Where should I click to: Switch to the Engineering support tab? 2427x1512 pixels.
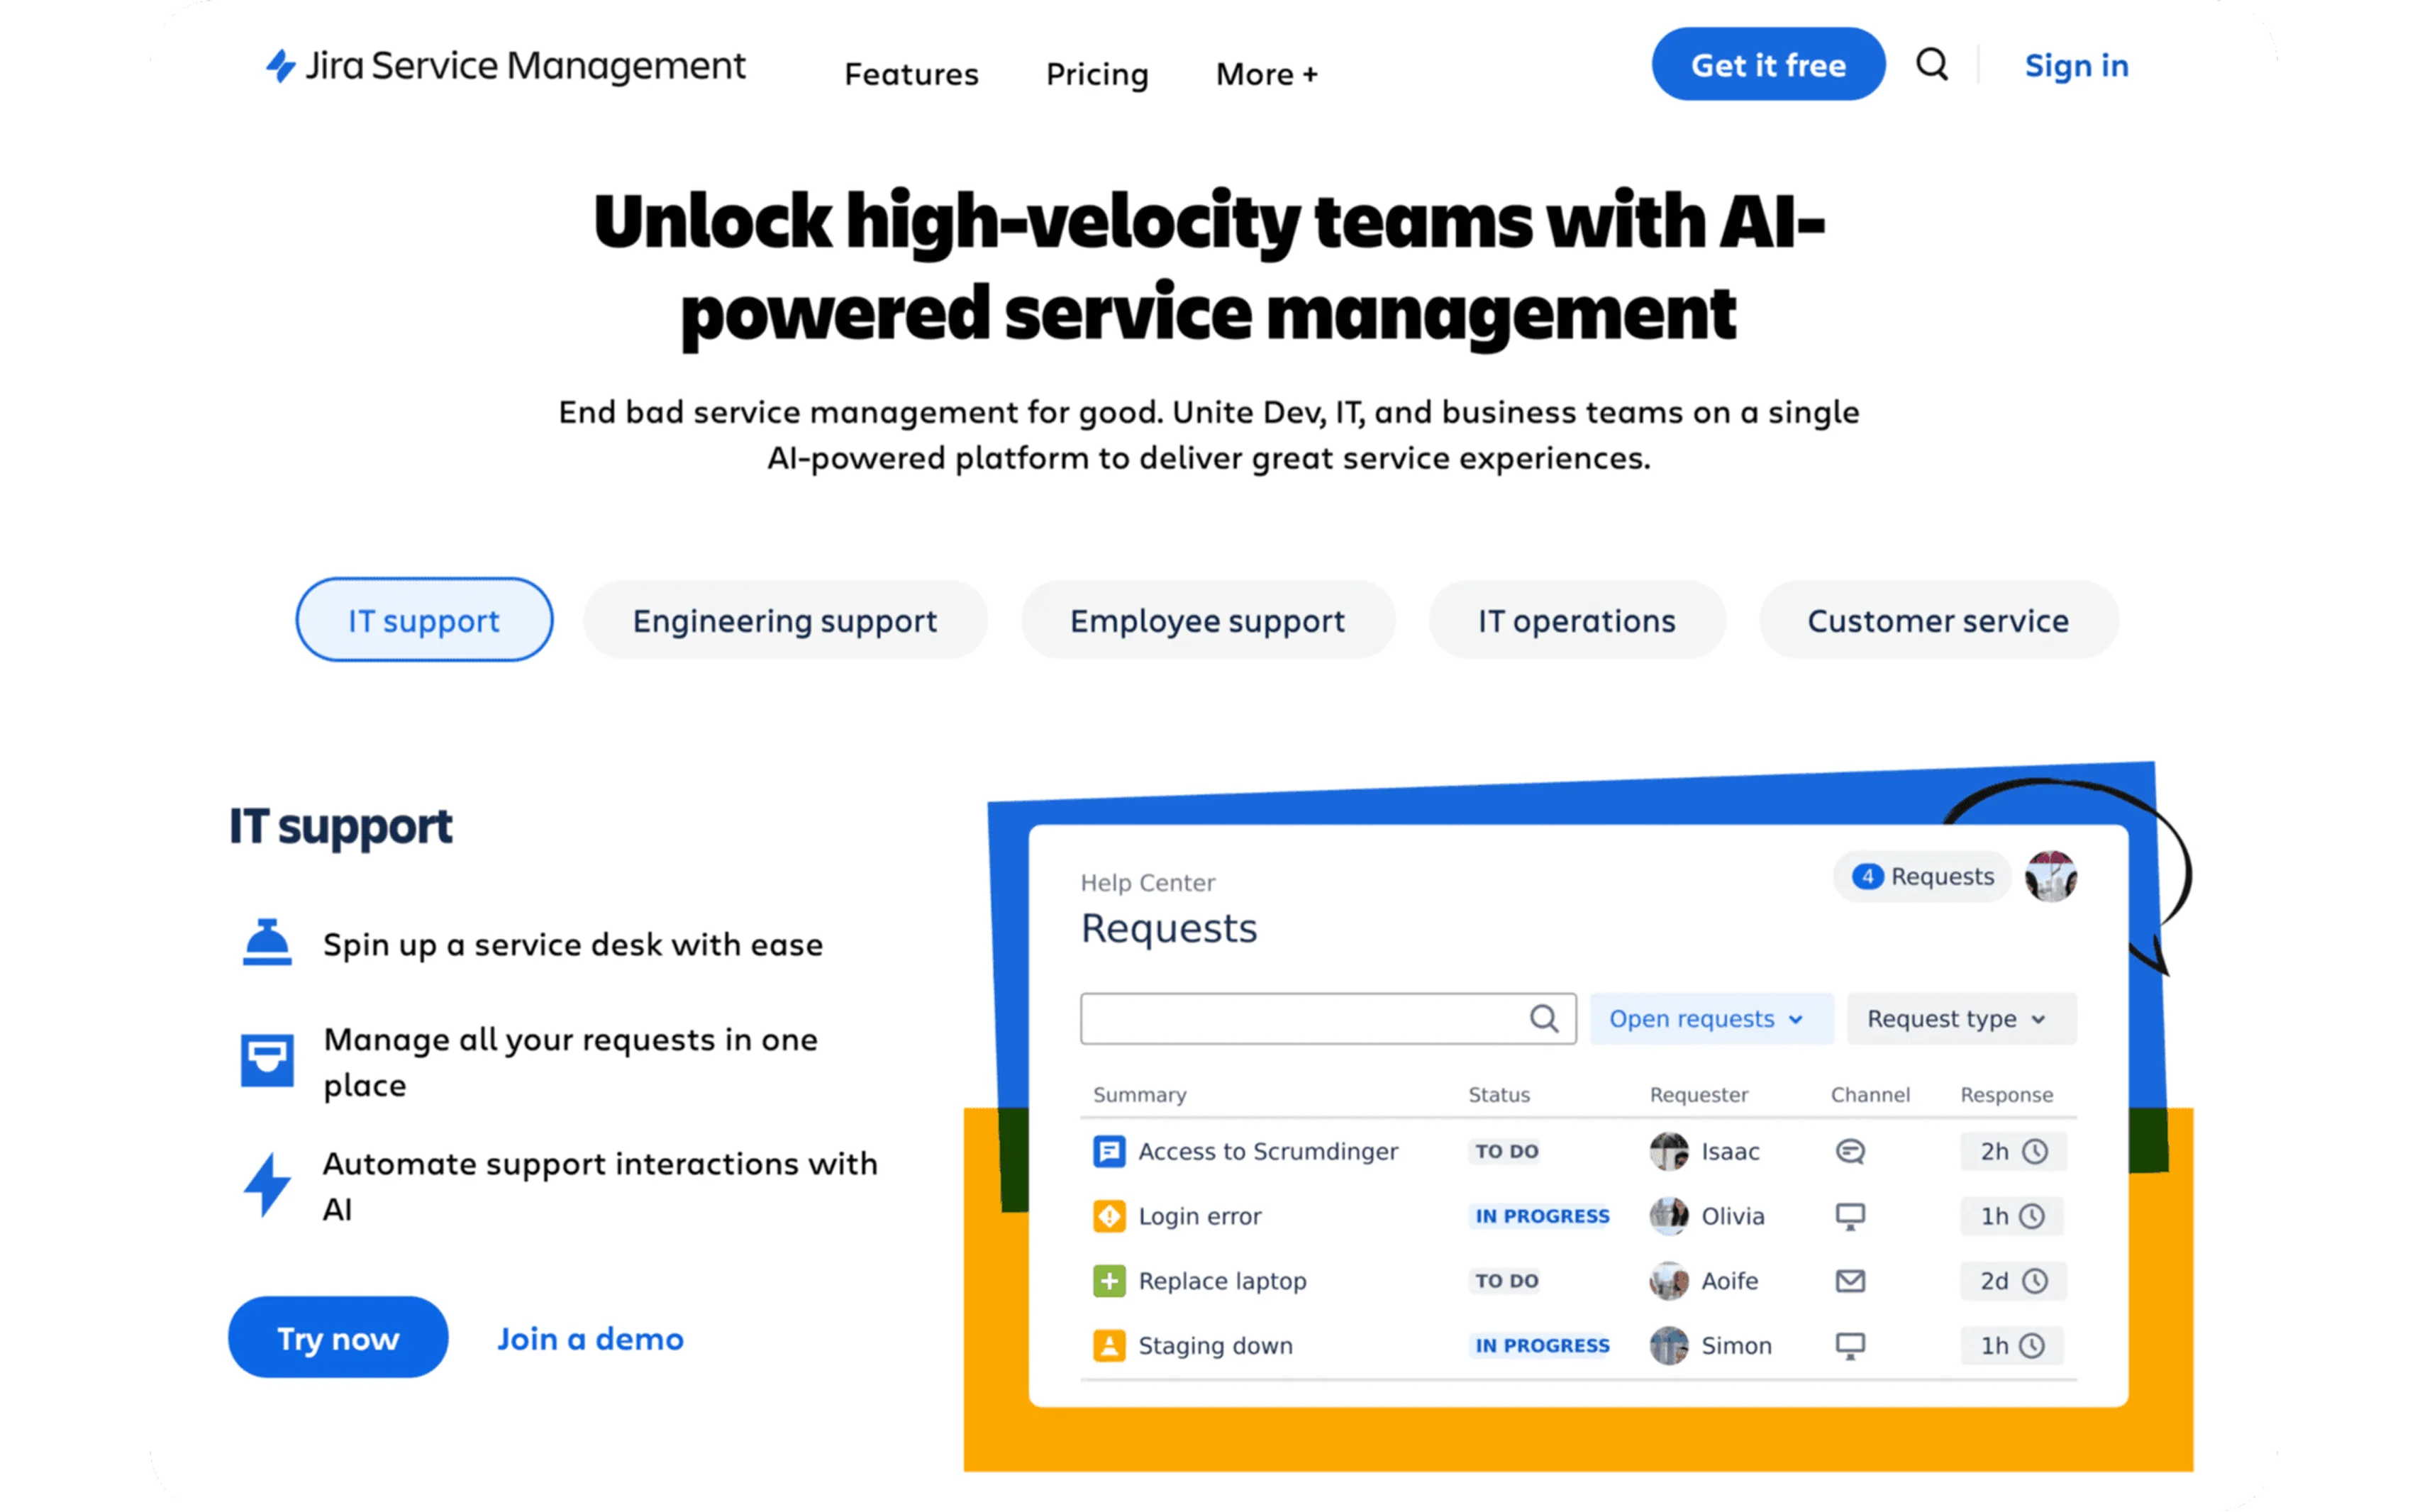785,621
